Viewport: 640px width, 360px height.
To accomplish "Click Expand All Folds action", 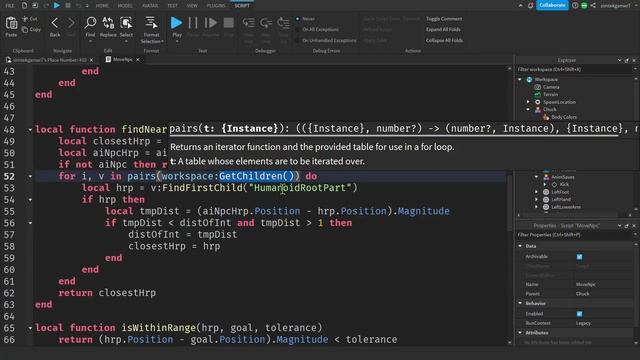I will click(443, 29).
